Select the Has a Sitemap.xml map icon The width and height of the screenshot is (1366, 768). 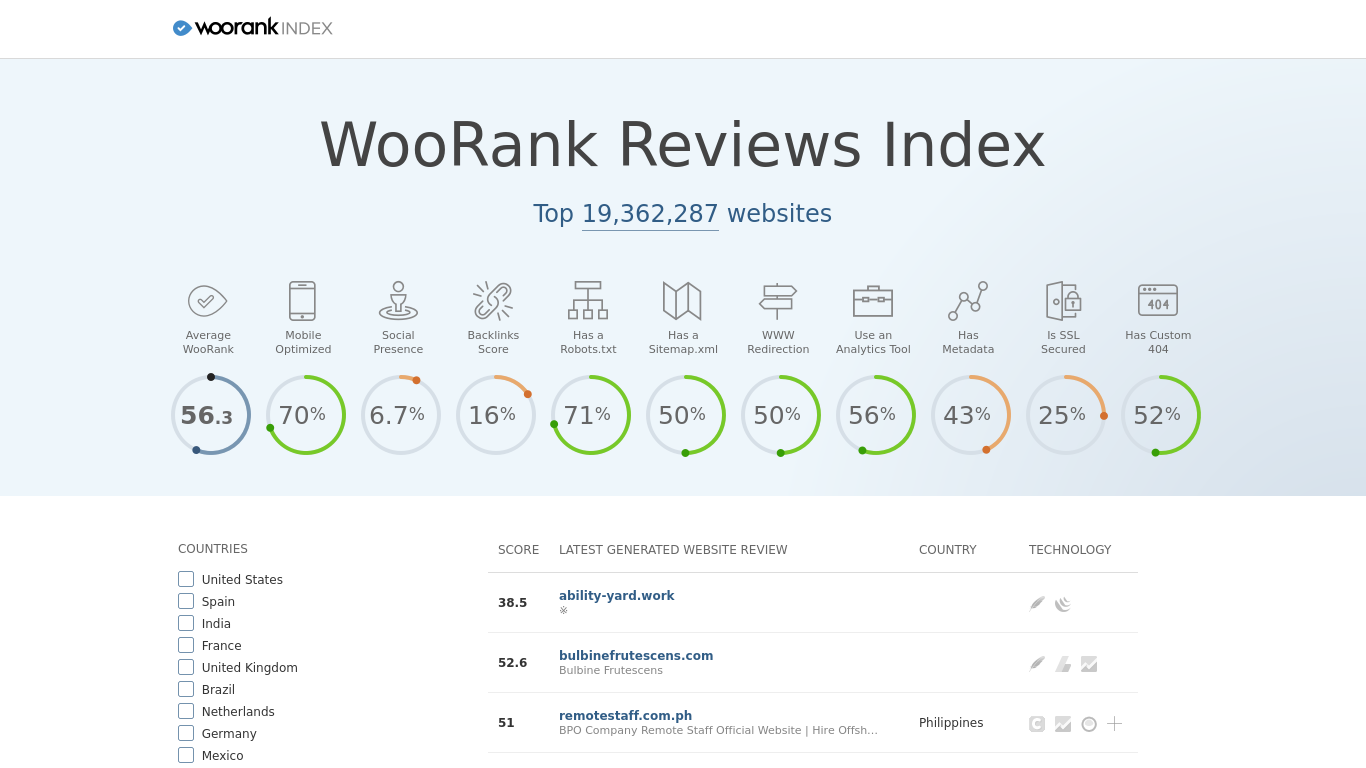pos(682,300)
